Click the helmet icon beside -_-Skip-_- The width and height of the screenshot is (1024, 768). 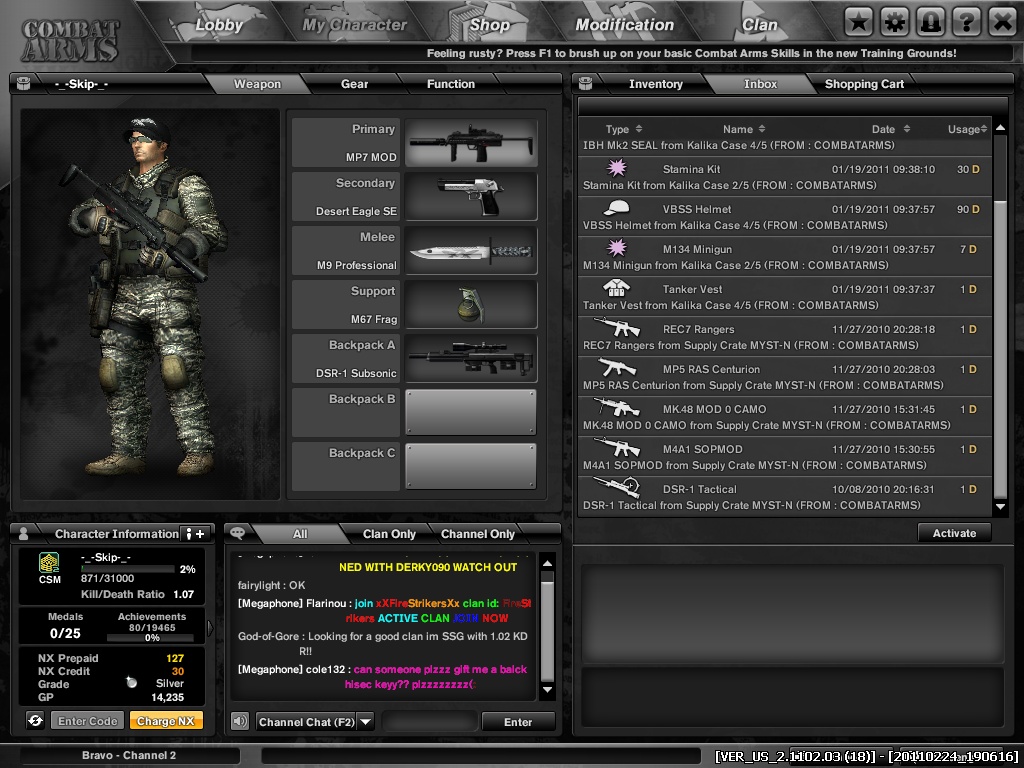(24, 83)
